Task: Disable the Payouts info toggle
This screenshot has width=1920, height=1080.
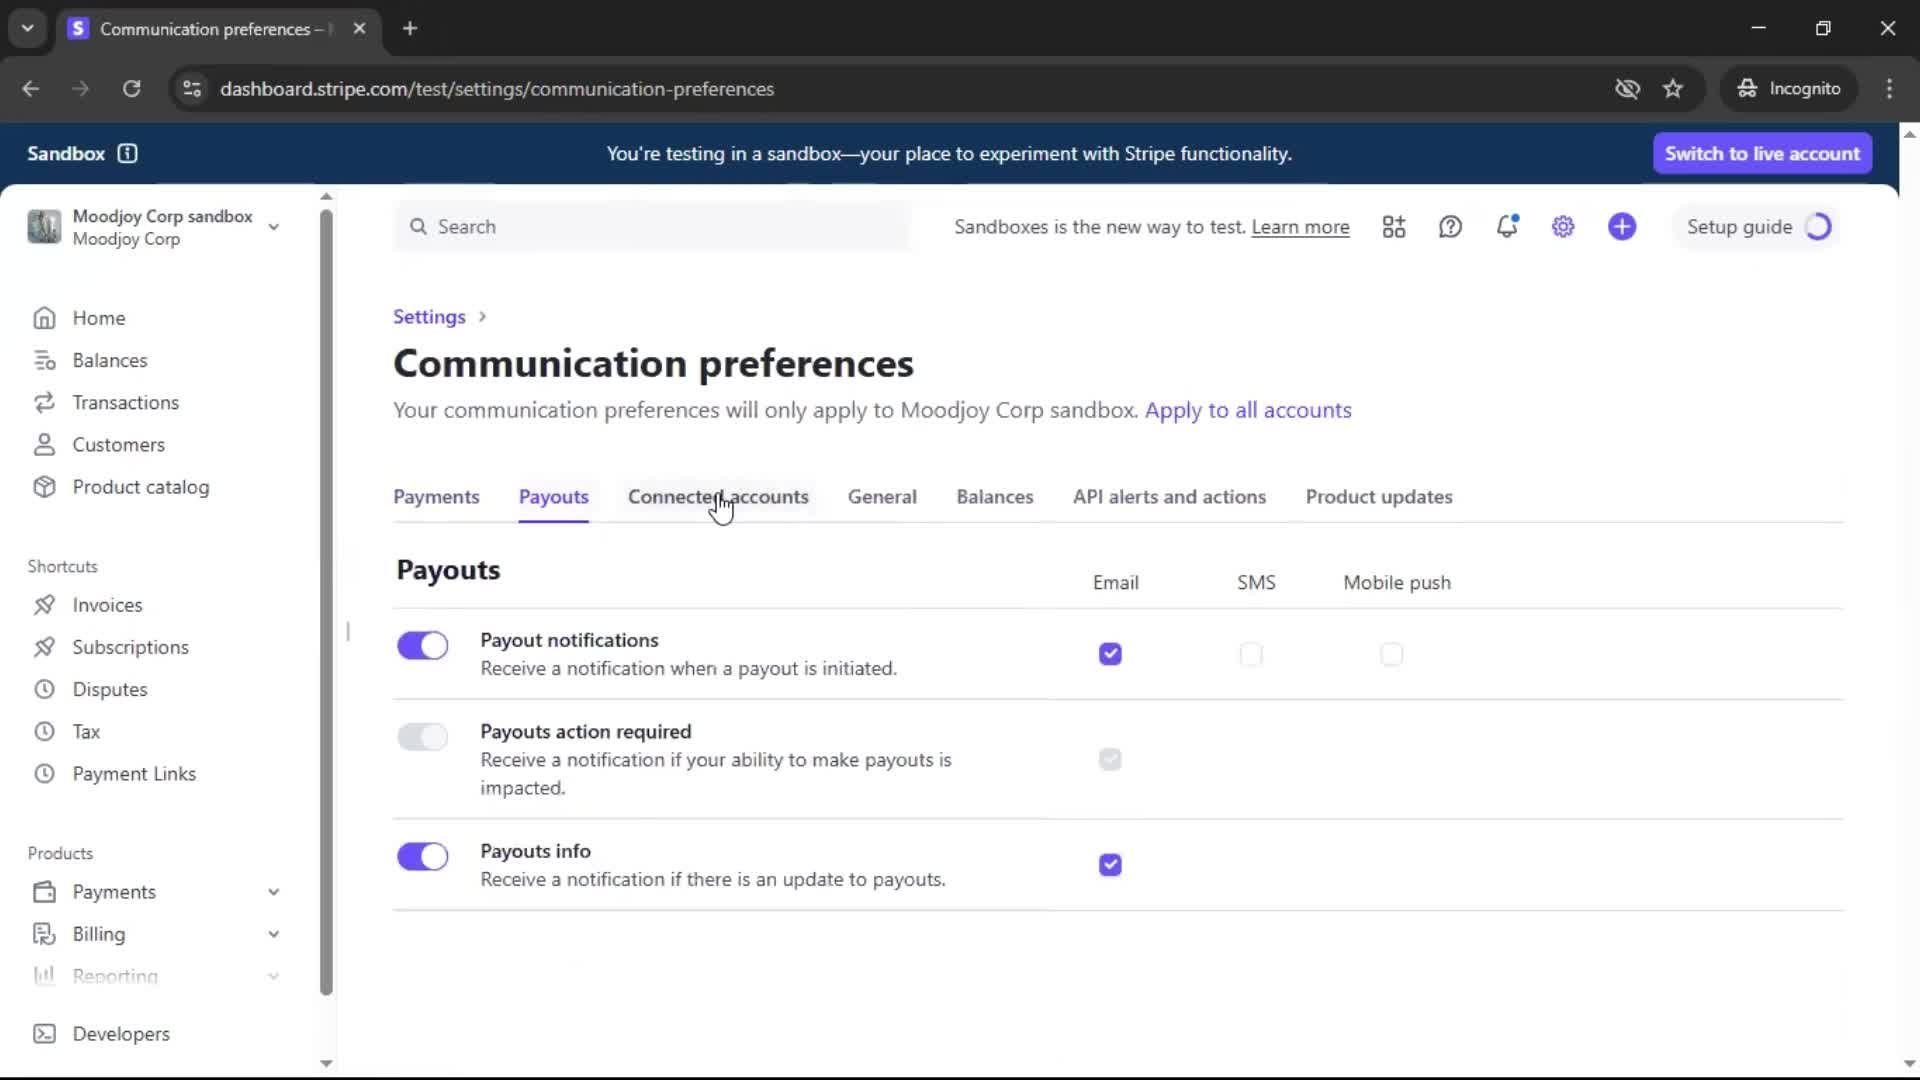Action: pos(422,857)
